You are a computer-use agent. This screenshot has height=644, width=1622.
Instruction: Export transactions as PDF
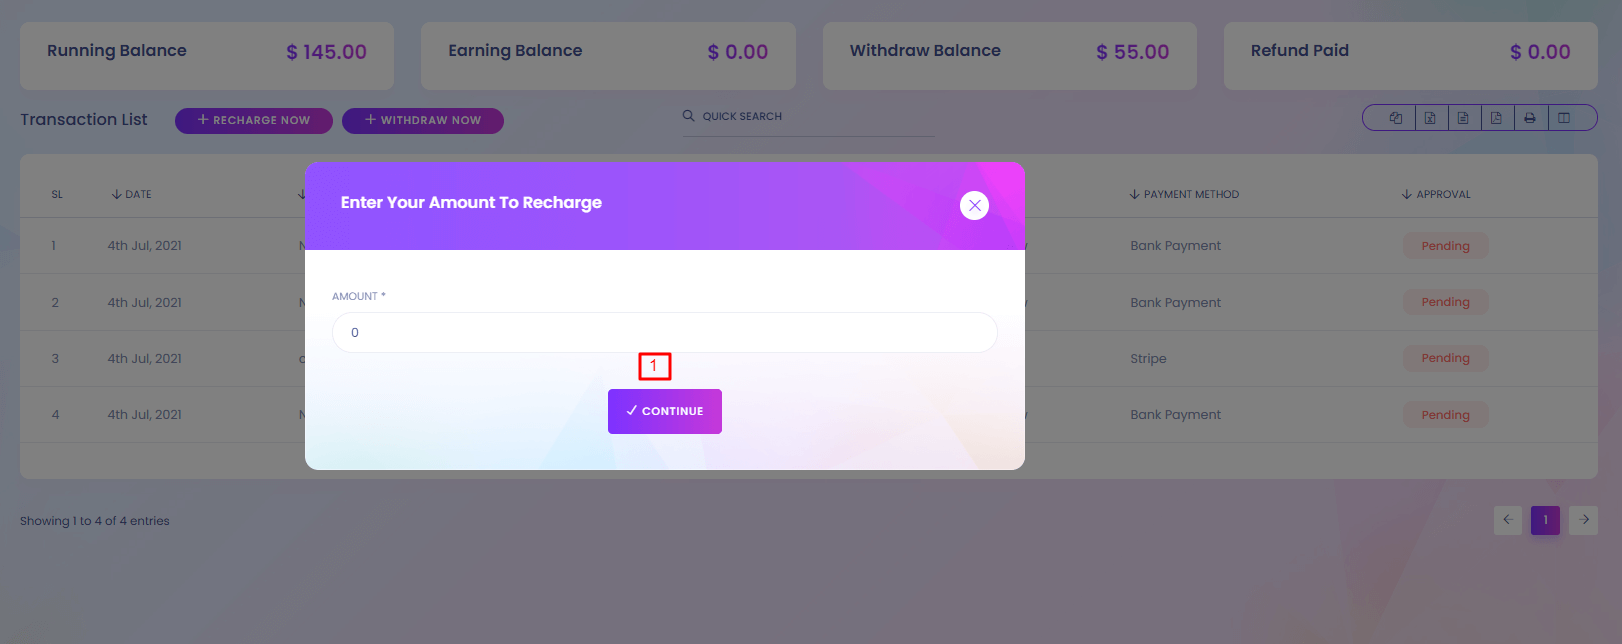point(1496,118)
